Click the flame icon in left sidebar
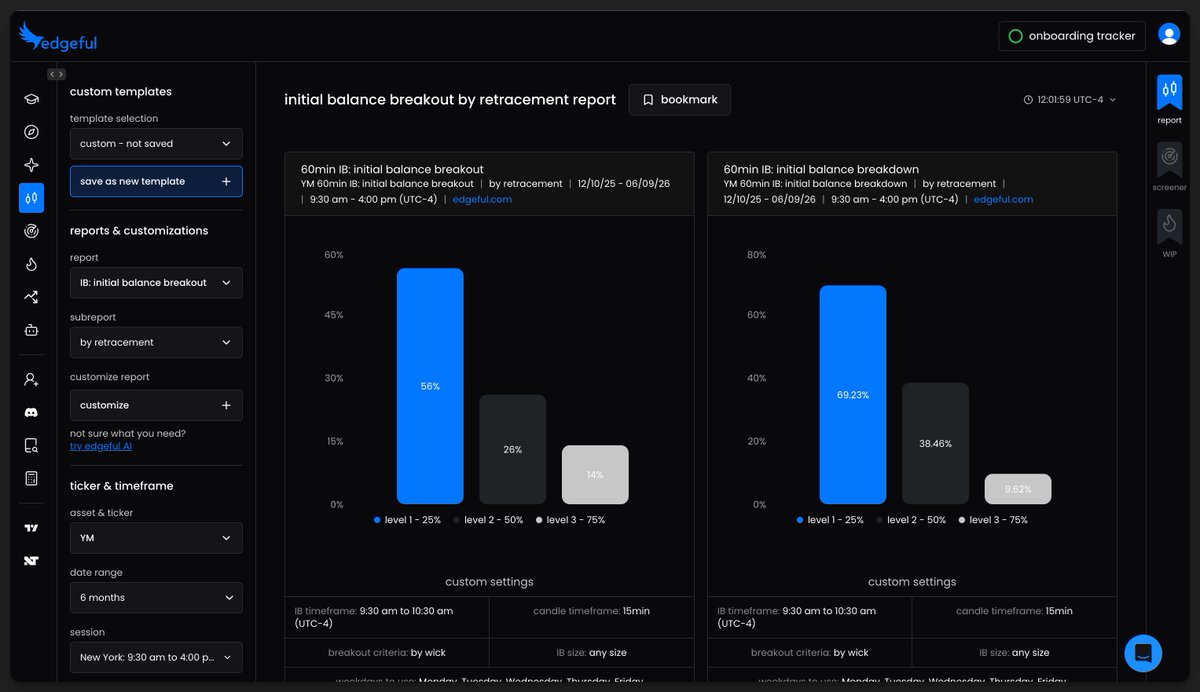The width and height of the screenshot is (1200, 692). tap(31, 264)
